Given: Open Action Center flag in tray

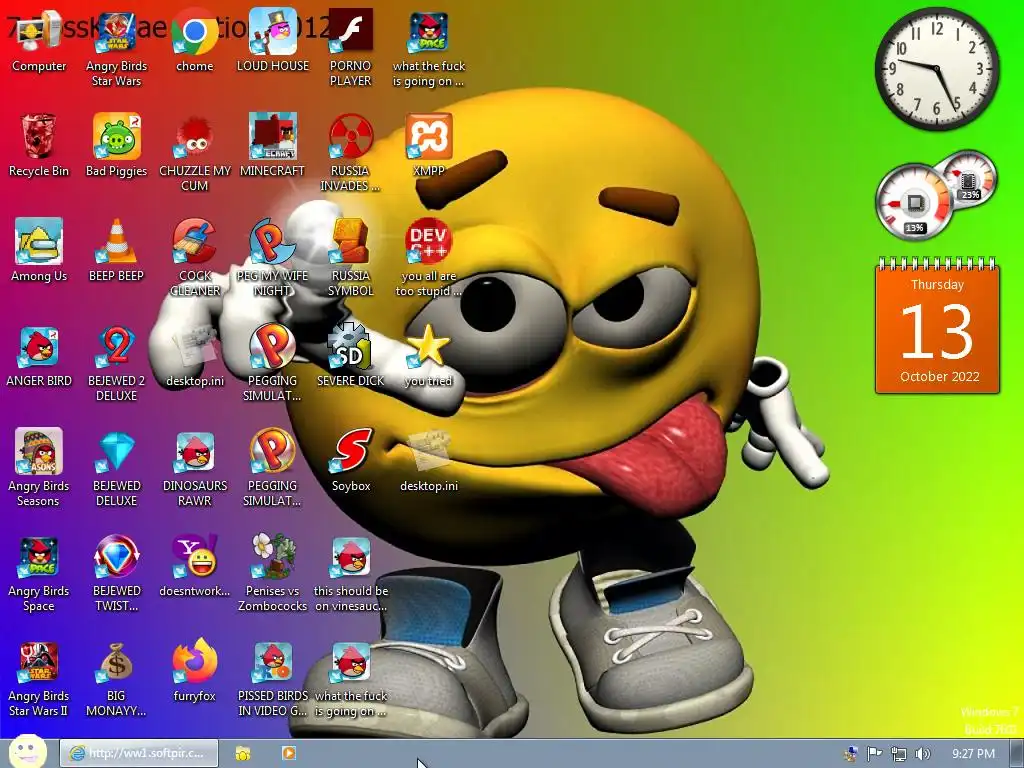Looking at the screenshot, I should point(874,754).
